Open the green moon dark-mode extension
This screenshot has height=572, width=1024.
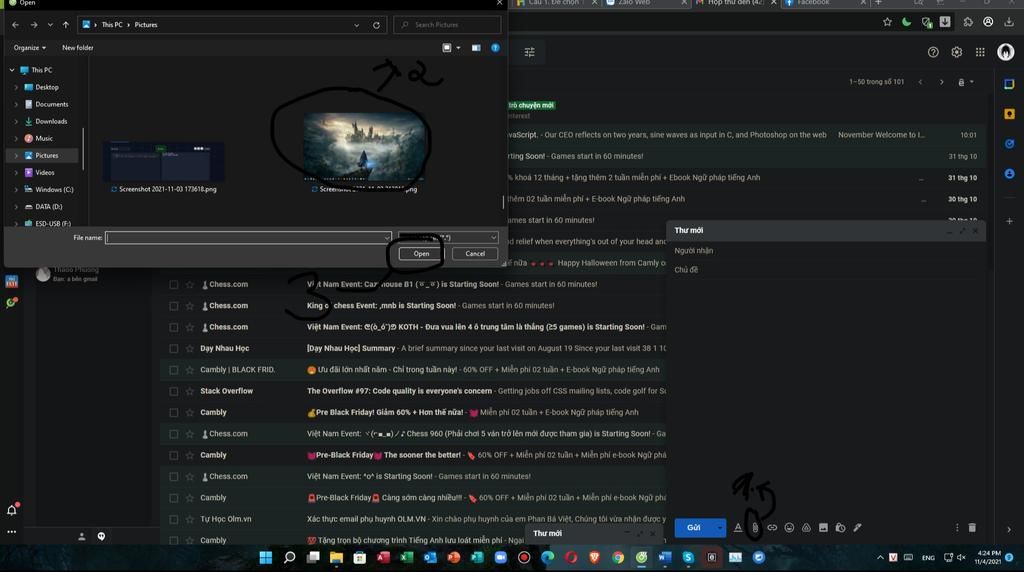[906, 22]
